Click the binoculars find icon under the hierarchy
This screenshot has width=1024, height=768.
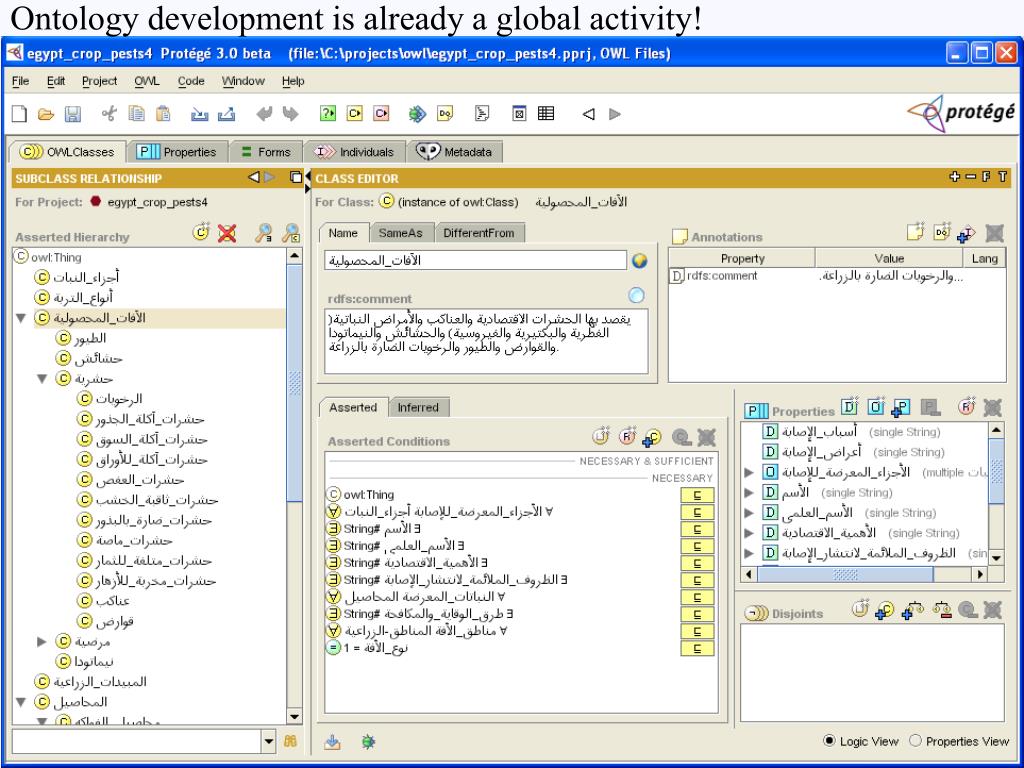point(291,741)
